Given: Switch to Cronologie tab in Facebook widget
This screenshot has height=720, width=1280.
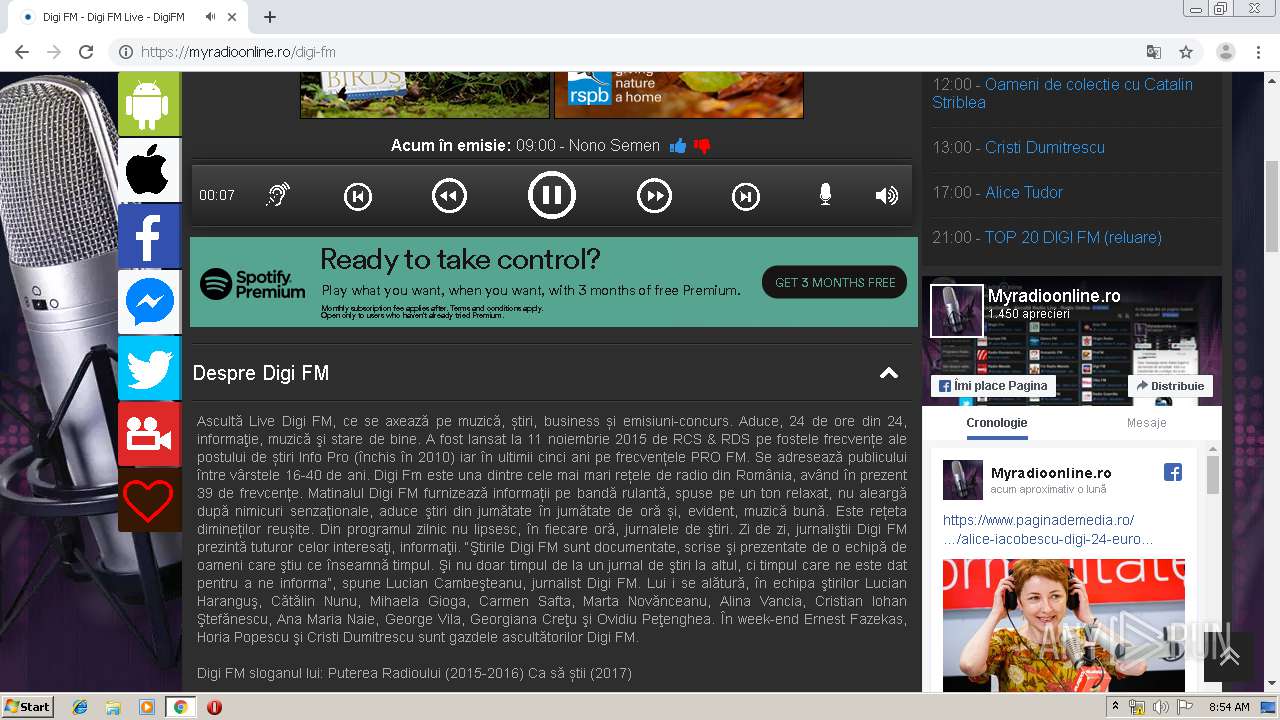Looking at the screenshot, I should (x=997, y=423).
